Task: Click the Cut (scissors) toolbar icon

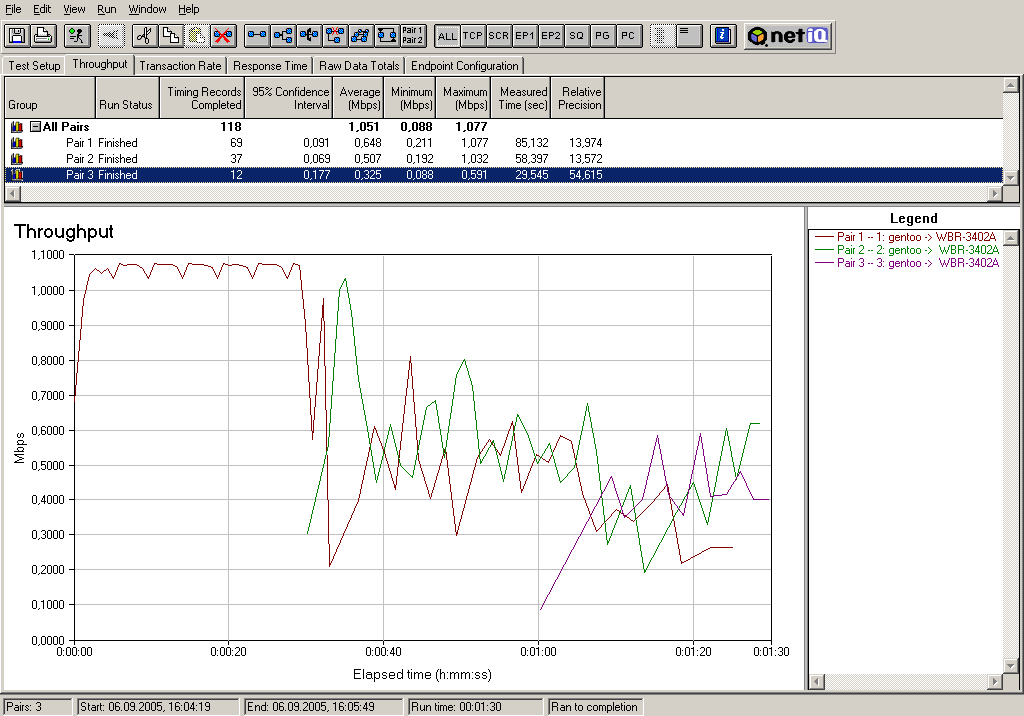Action: 144,35
